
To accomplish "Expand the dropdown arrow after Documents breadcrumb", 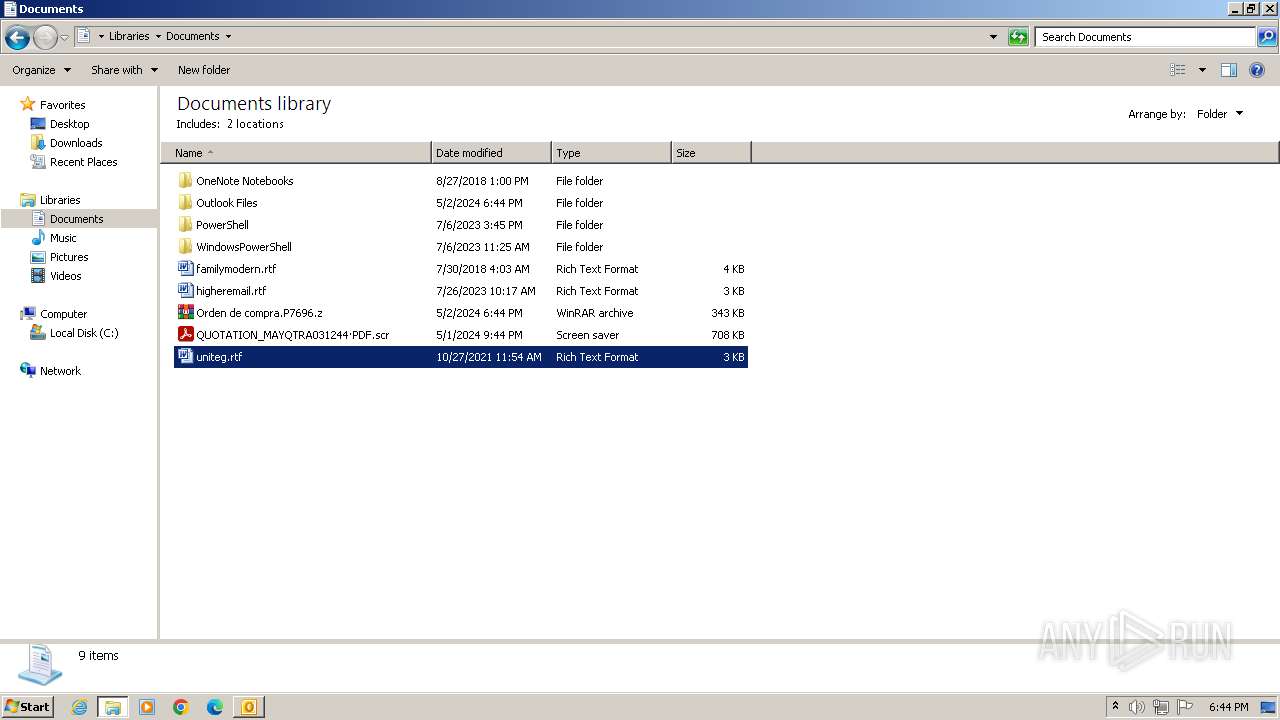I will point(228,36).
